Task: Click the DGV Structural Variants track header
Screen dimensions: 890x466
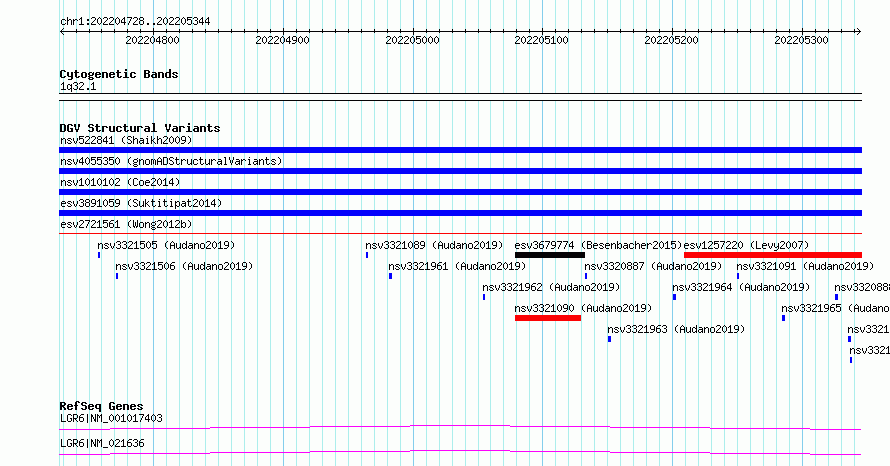Action: (x=140, y=128)
